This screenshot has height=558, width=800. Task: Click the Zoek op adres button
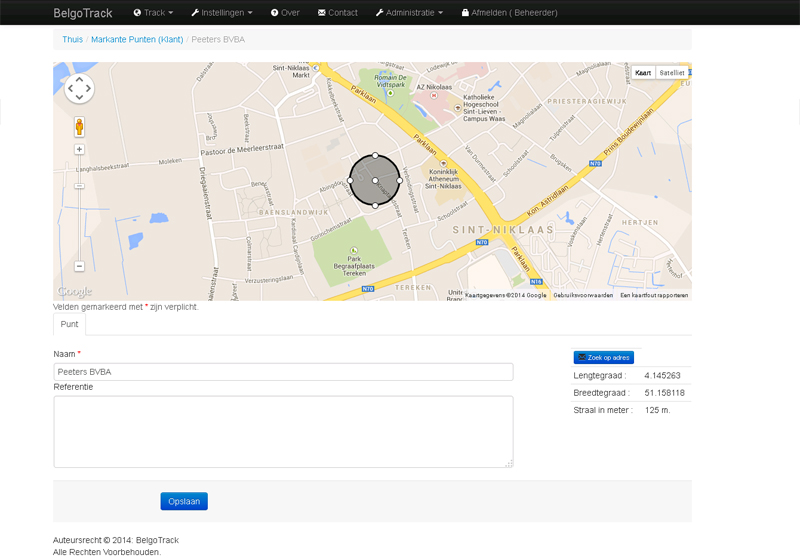click(604, 358)
